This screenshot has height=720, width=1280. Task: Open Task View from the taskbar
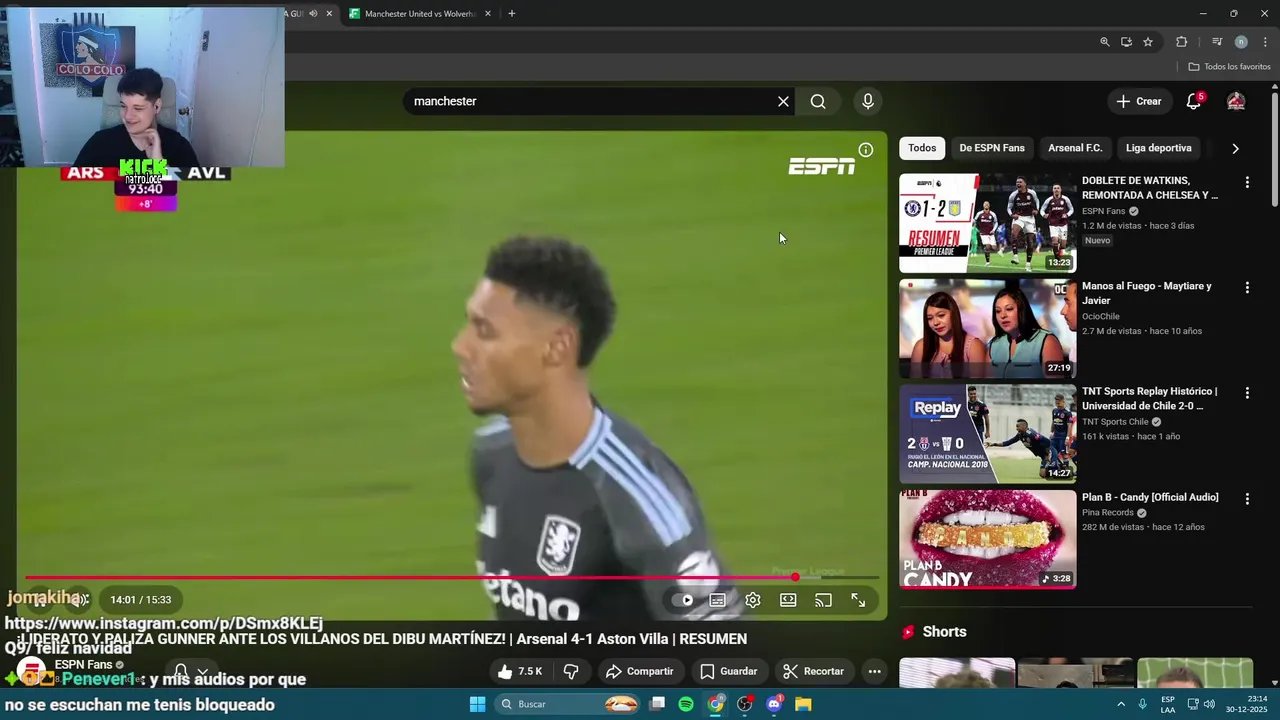point(657,704)
